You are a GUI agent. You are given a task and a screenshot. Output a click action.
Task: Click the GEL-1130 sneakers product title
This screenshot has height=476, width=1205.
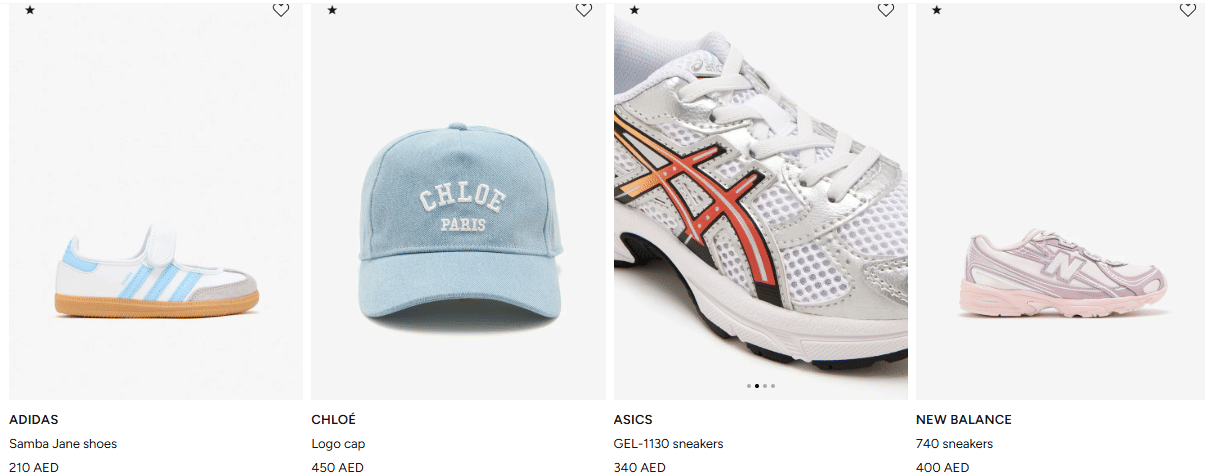coord(668,444)
